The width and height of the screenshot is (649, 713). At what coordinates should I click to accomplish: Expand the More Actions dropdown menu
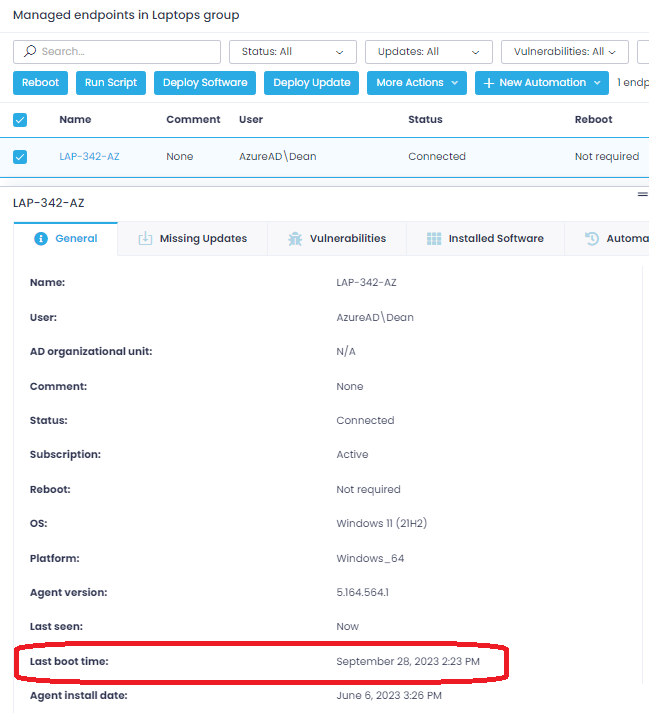point(416,83)
